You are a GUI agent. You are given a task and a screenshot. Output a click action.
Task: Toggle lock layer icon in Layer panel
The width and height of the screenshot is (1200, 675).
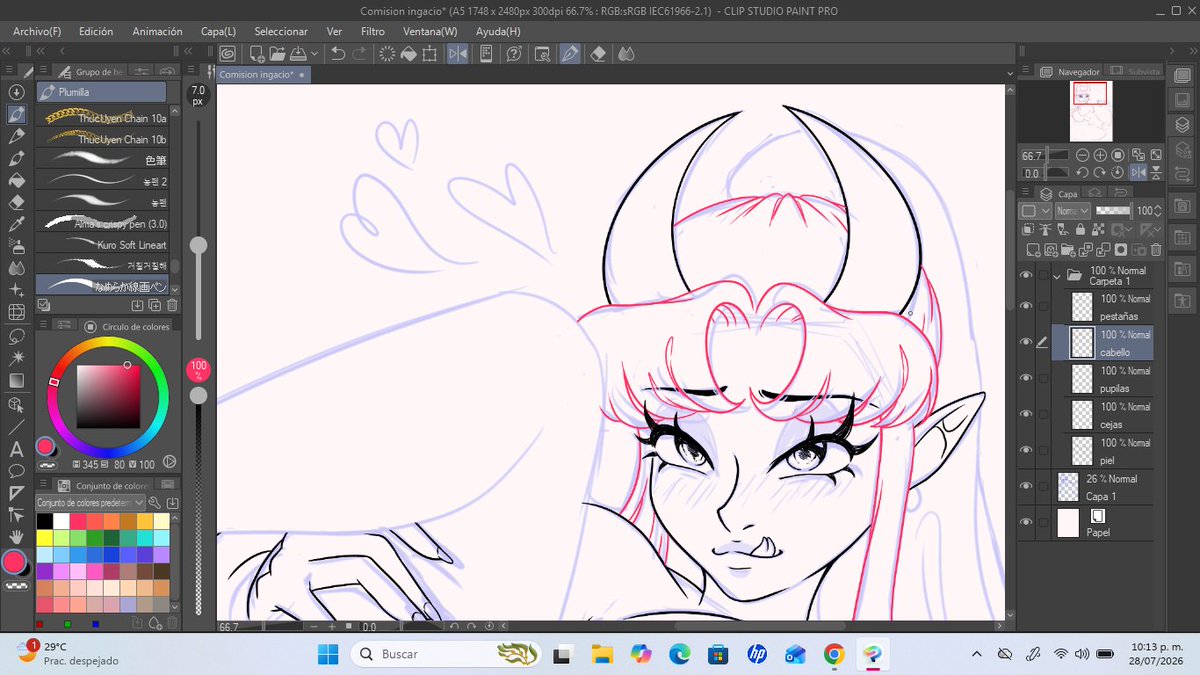click(1080, 230)
